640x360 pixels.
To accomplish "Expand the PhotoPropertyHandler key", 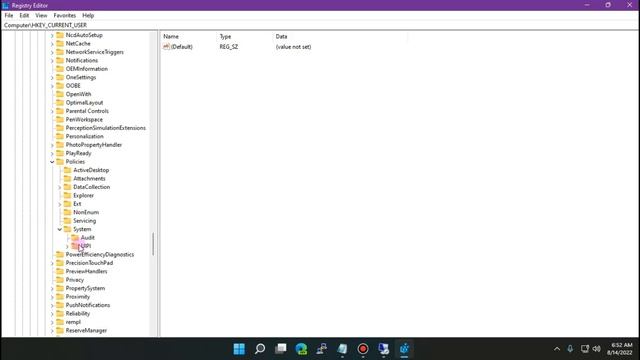I will pos(52,145).
